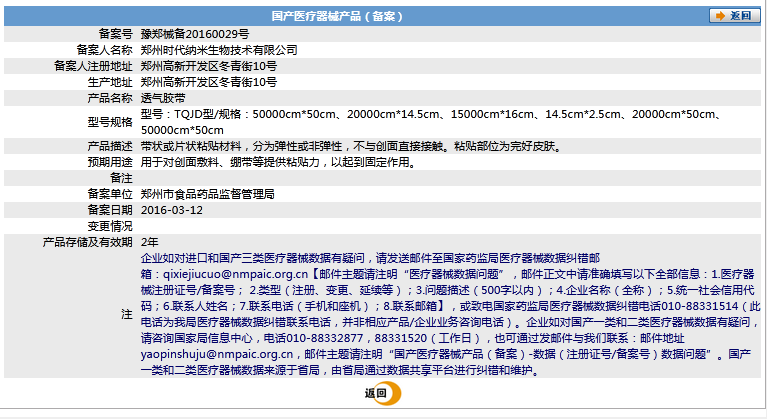Click the 备注 label
This screenshot has height=419, width=767.
click(121, 178)
